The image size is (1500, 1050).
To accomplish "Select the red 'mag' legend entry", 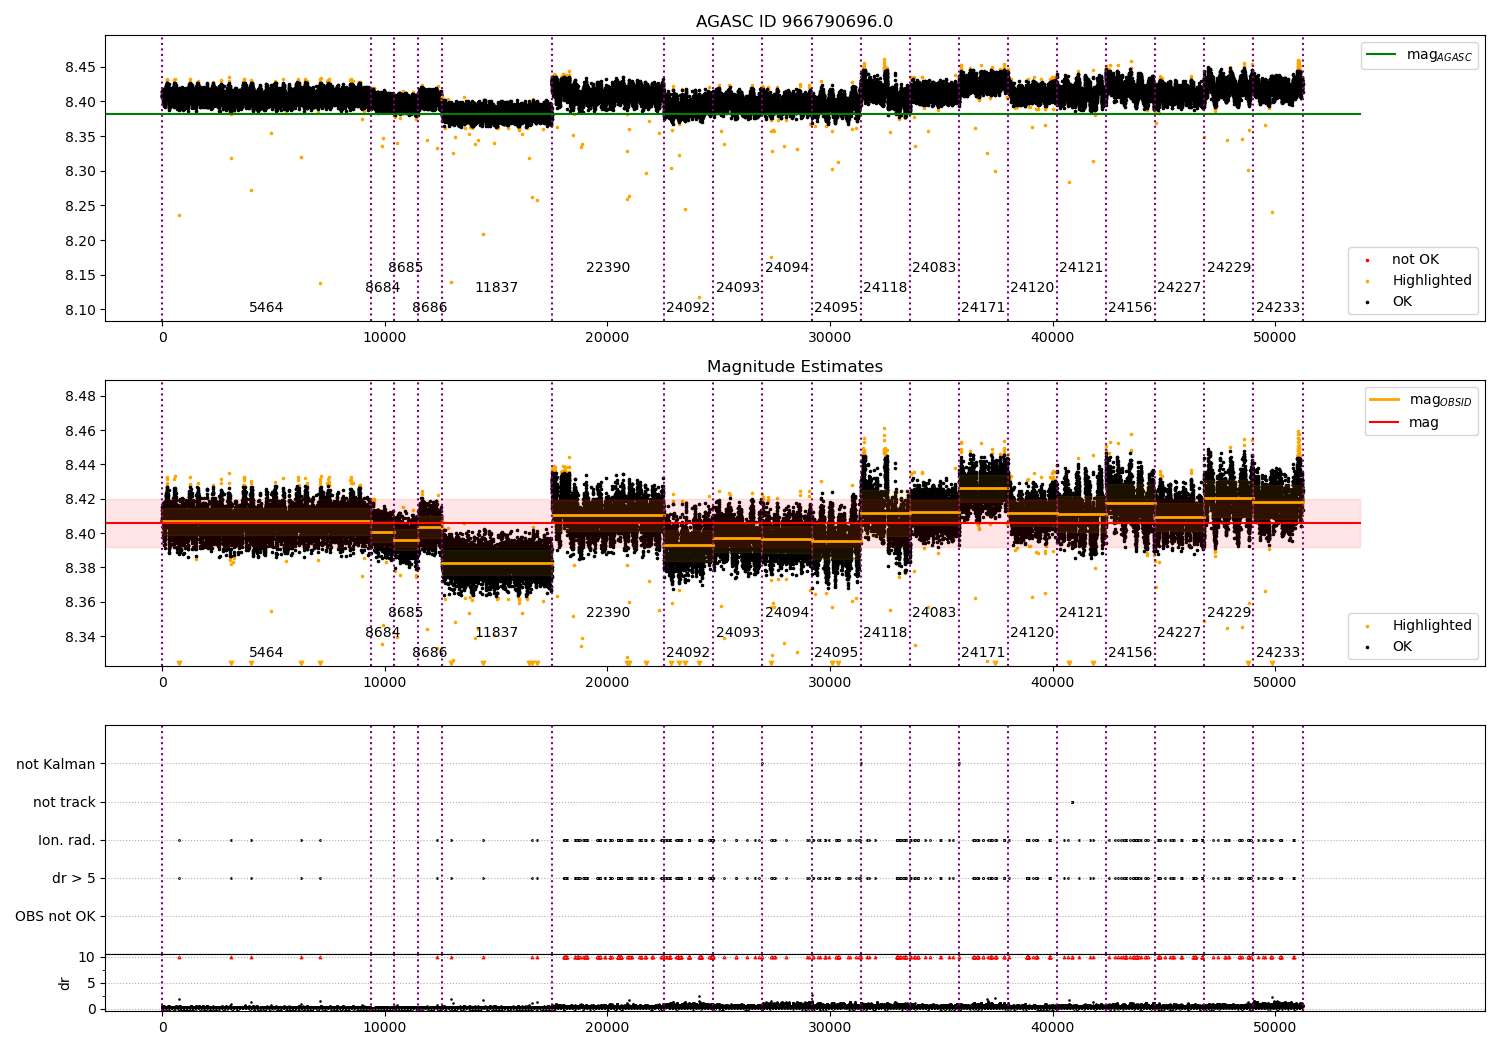I will 1405,423.
